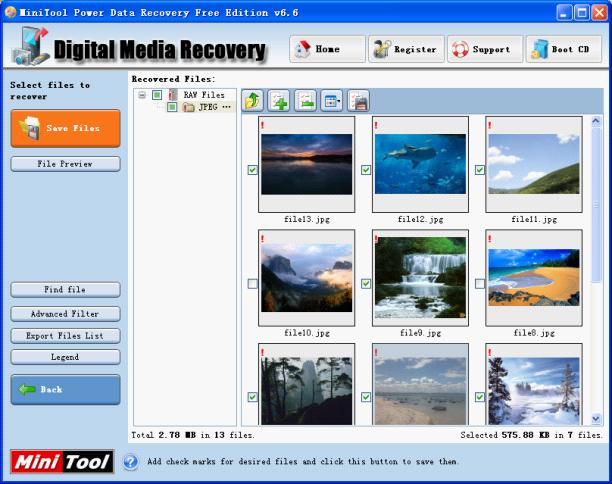Collapse the RAW Files tree node
Viewport: 612px width, 484px height.
click(x=142, y=95)
